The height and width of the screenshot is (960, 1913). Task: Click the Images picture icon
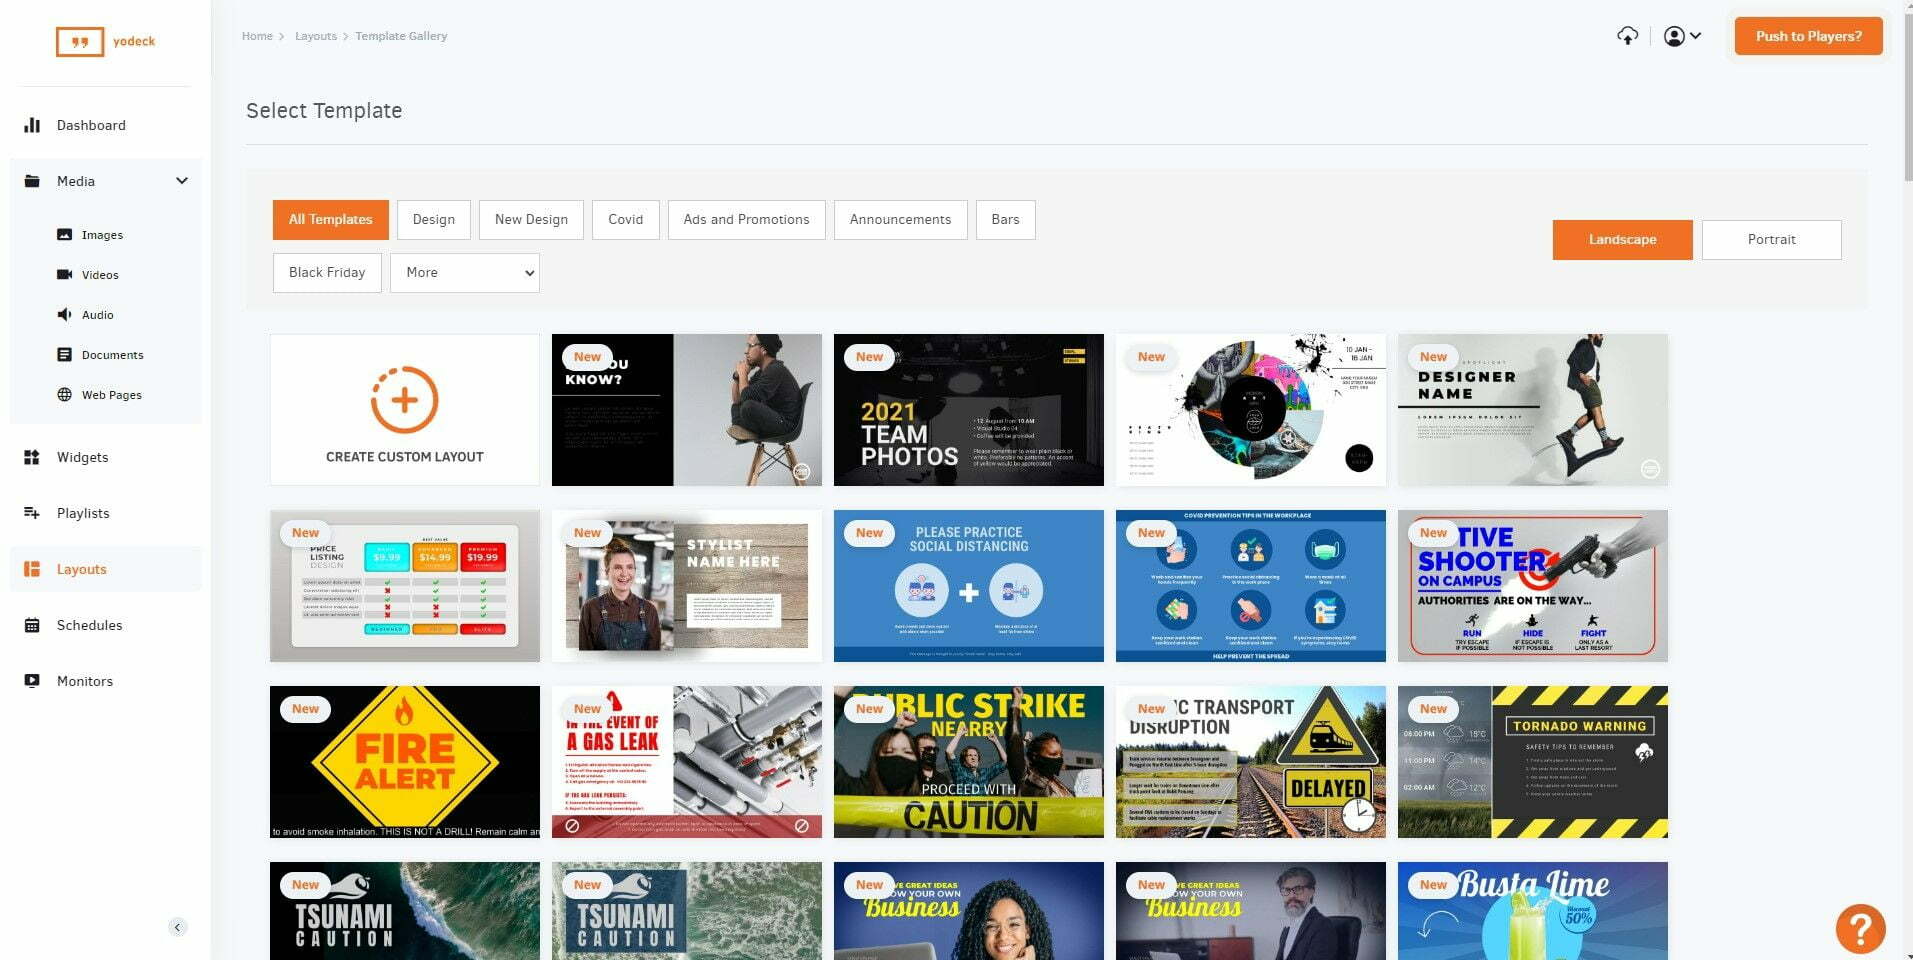[64, 235]
